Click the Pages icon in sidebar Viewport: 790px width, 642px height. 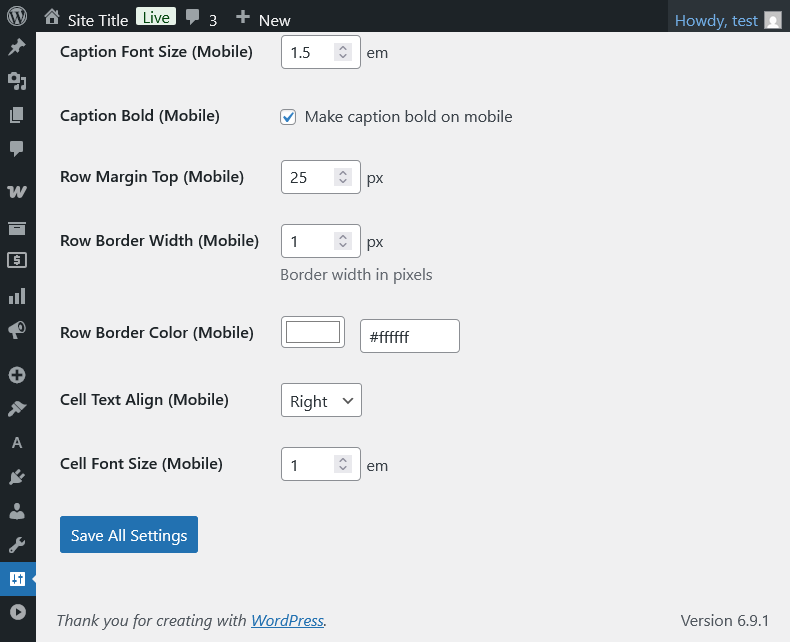point(17,114)
